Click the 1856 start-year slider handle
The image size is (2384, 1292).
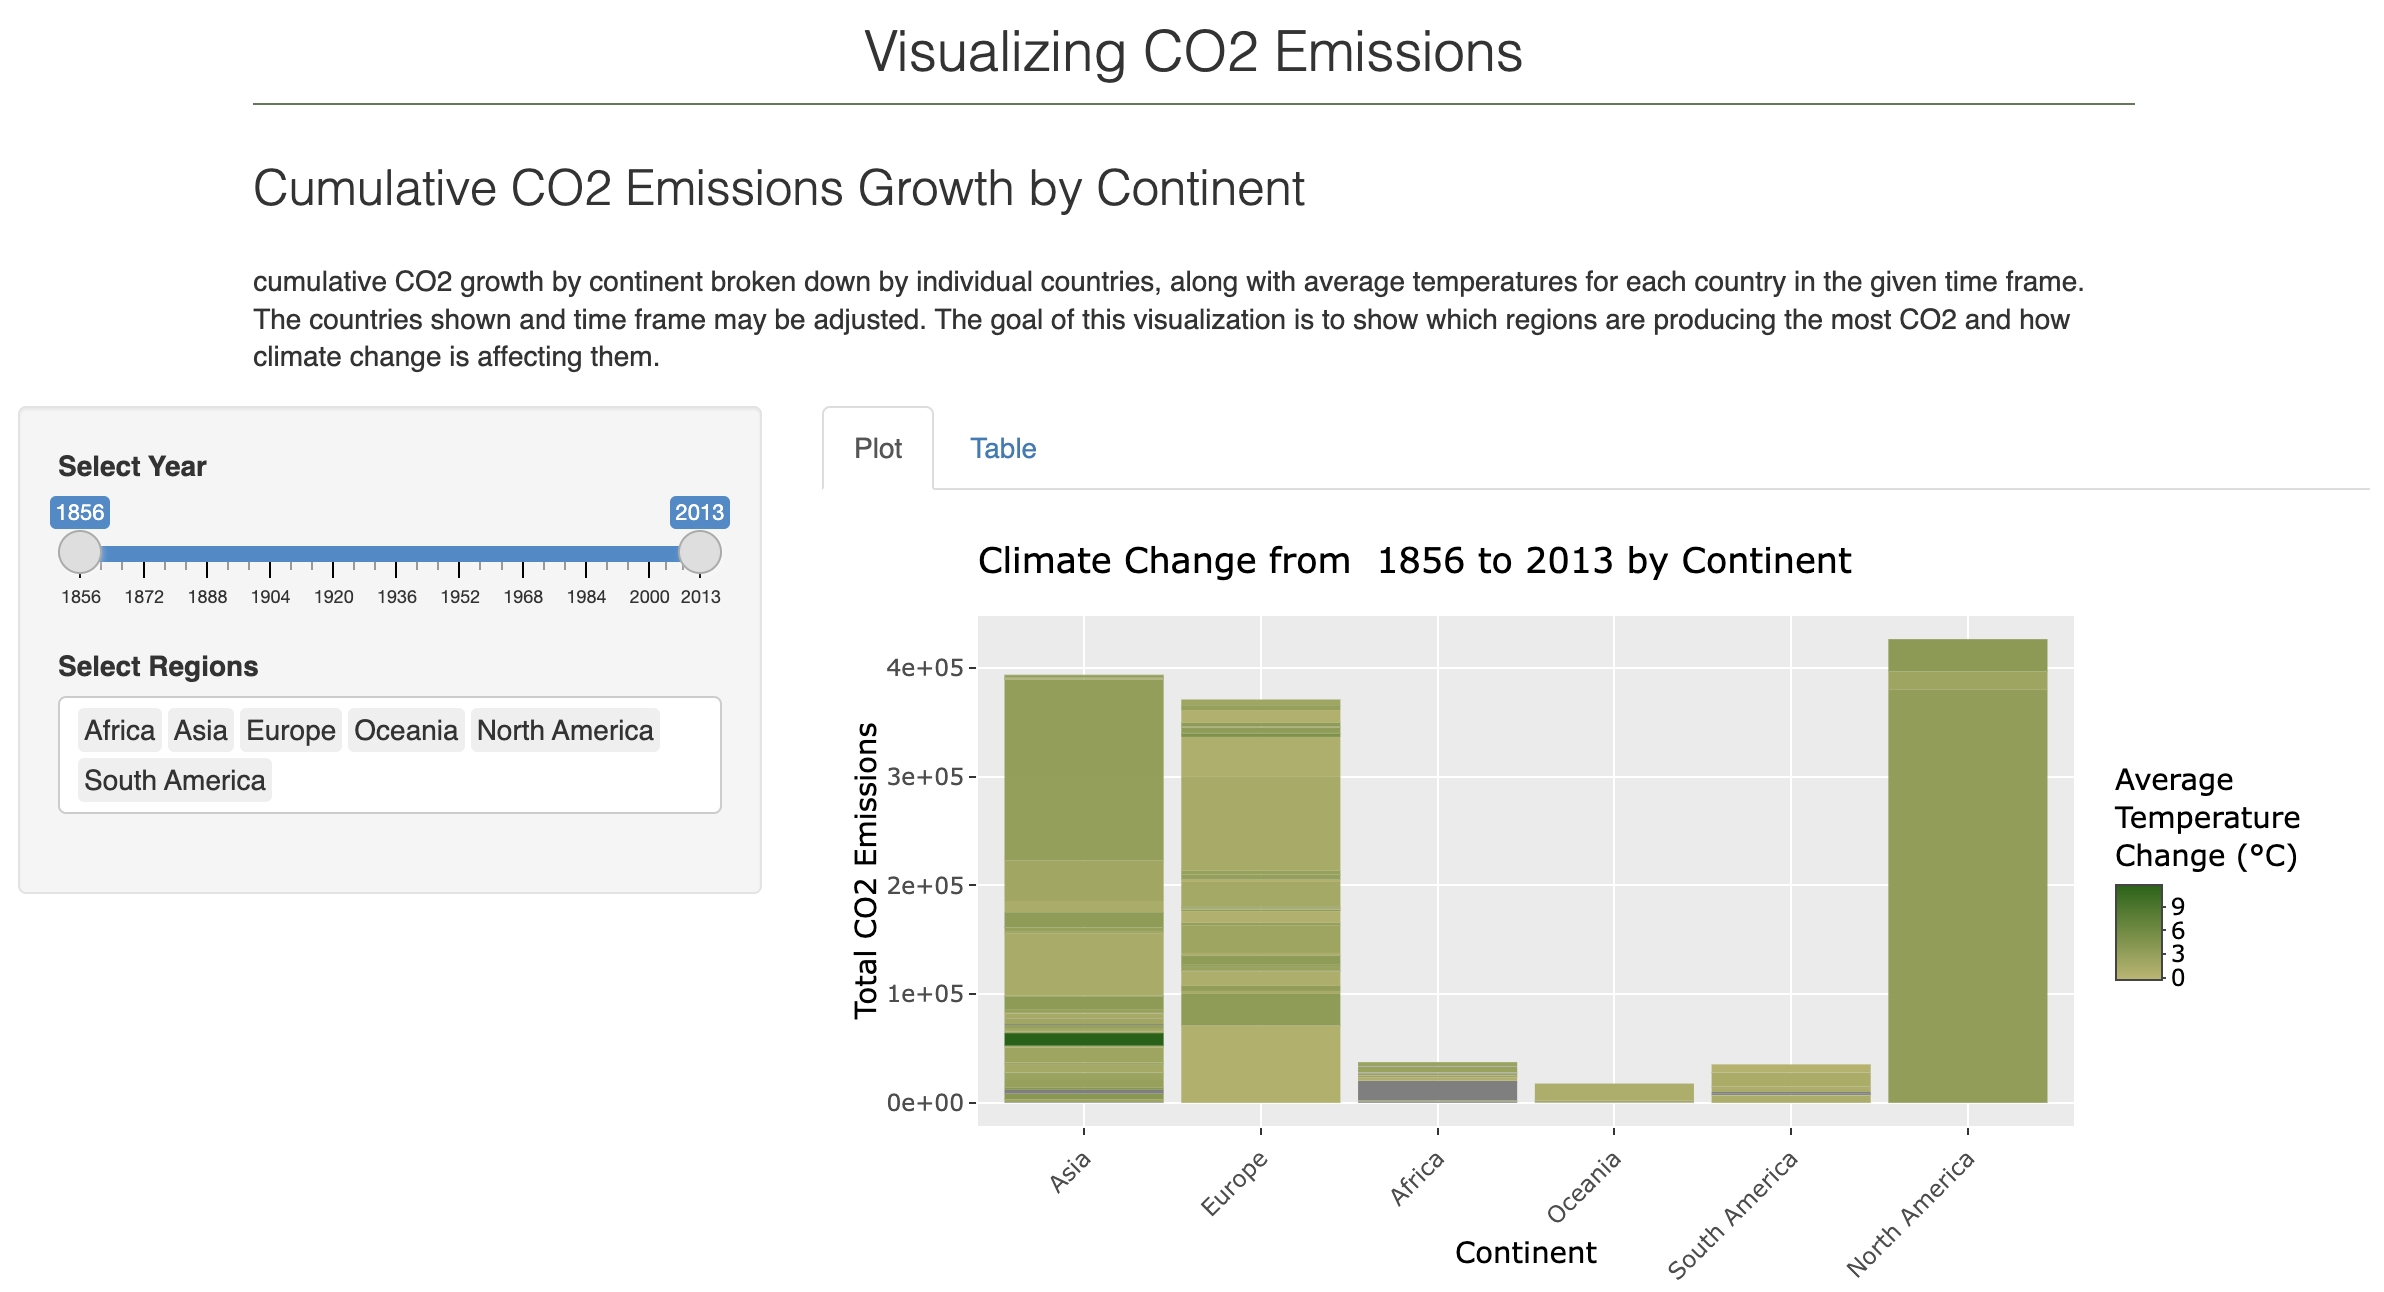[x=80, y=552]
